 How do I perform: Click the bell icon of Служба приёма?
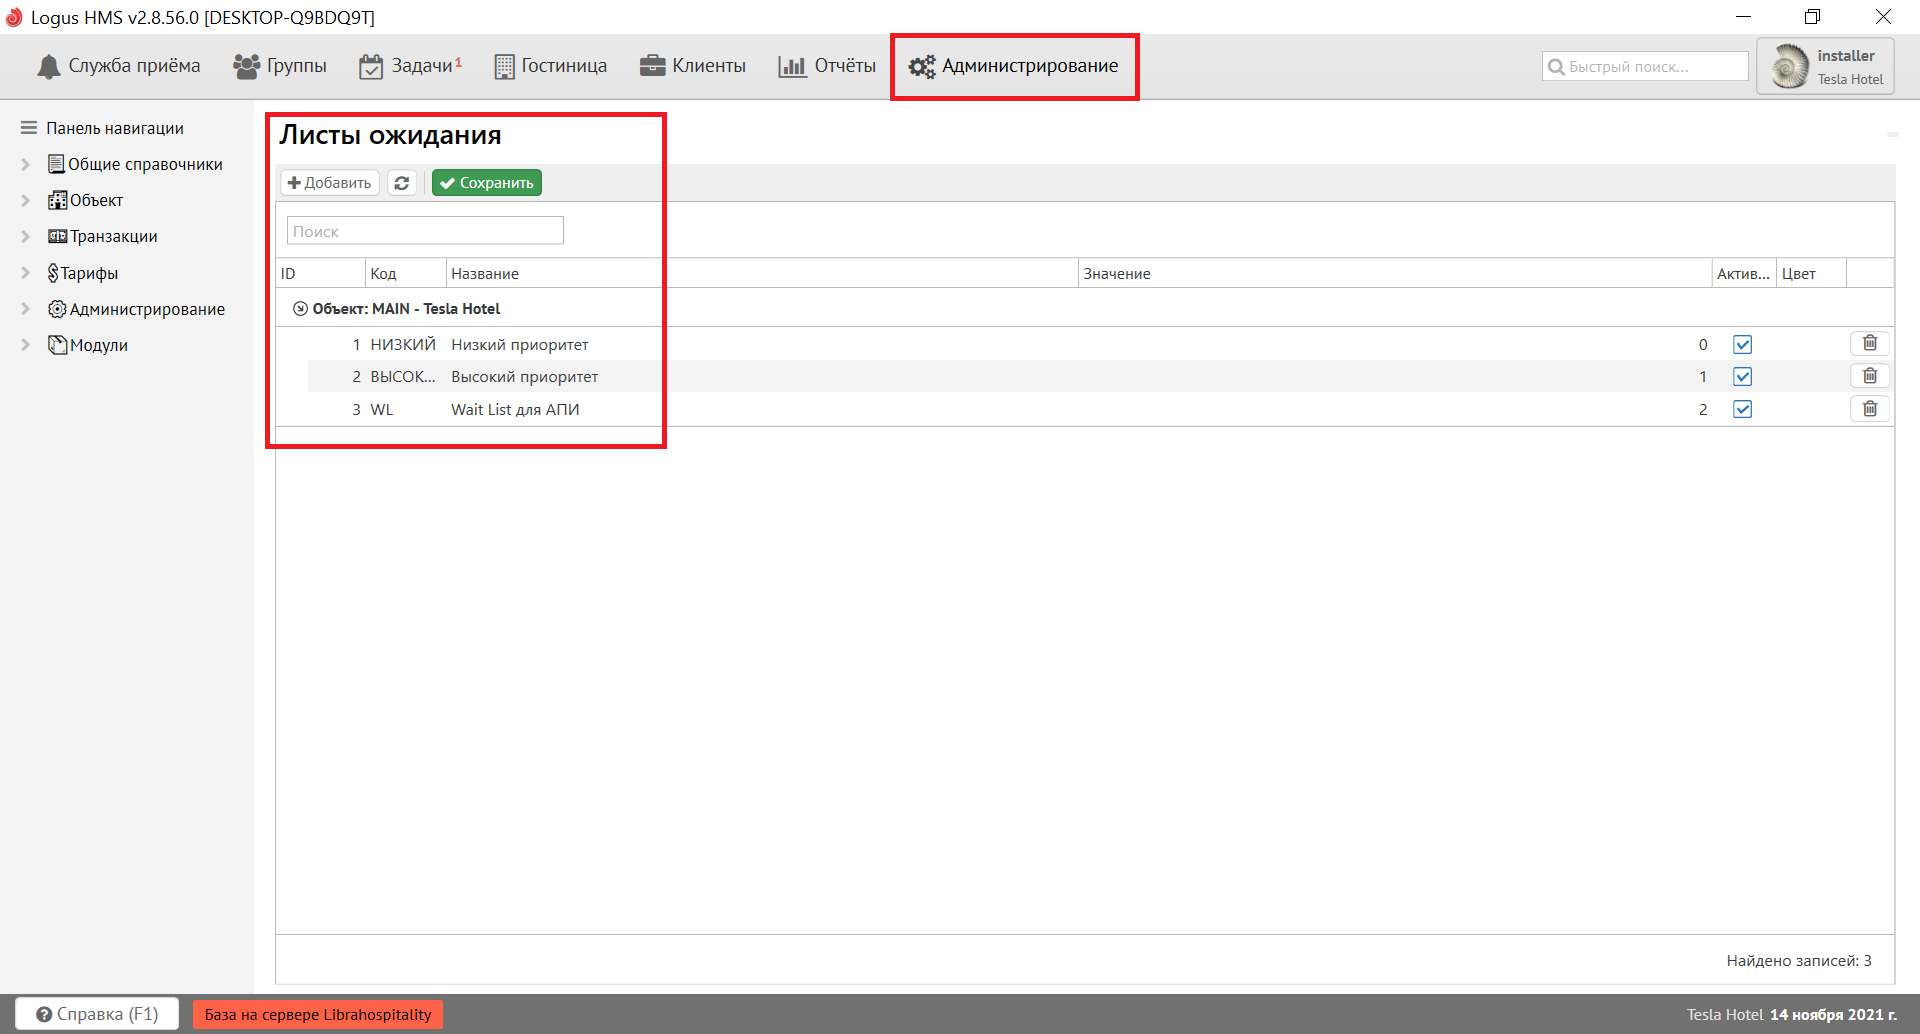(48, 67)
